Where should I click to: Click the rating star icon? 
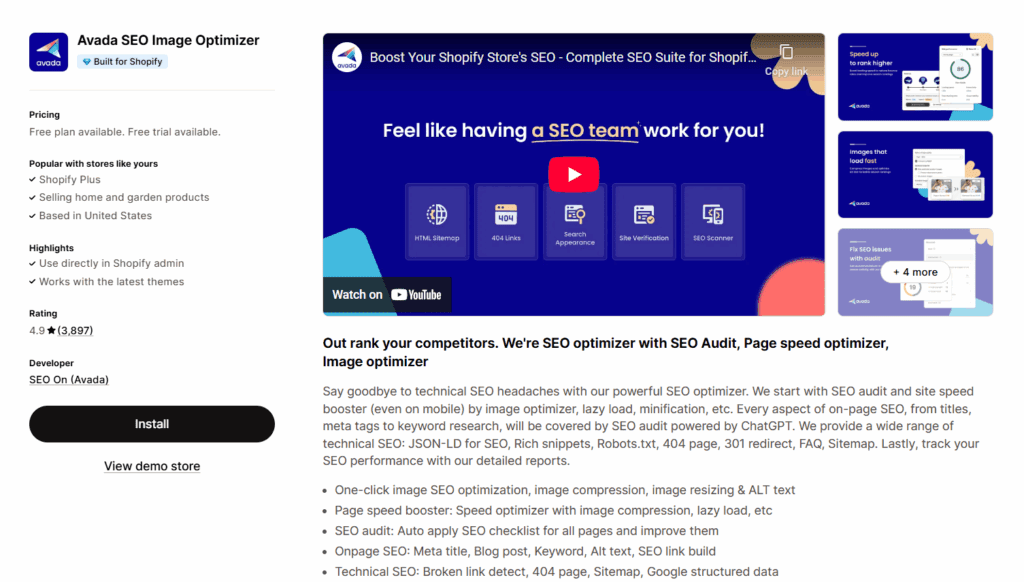(x=52, y=331)
